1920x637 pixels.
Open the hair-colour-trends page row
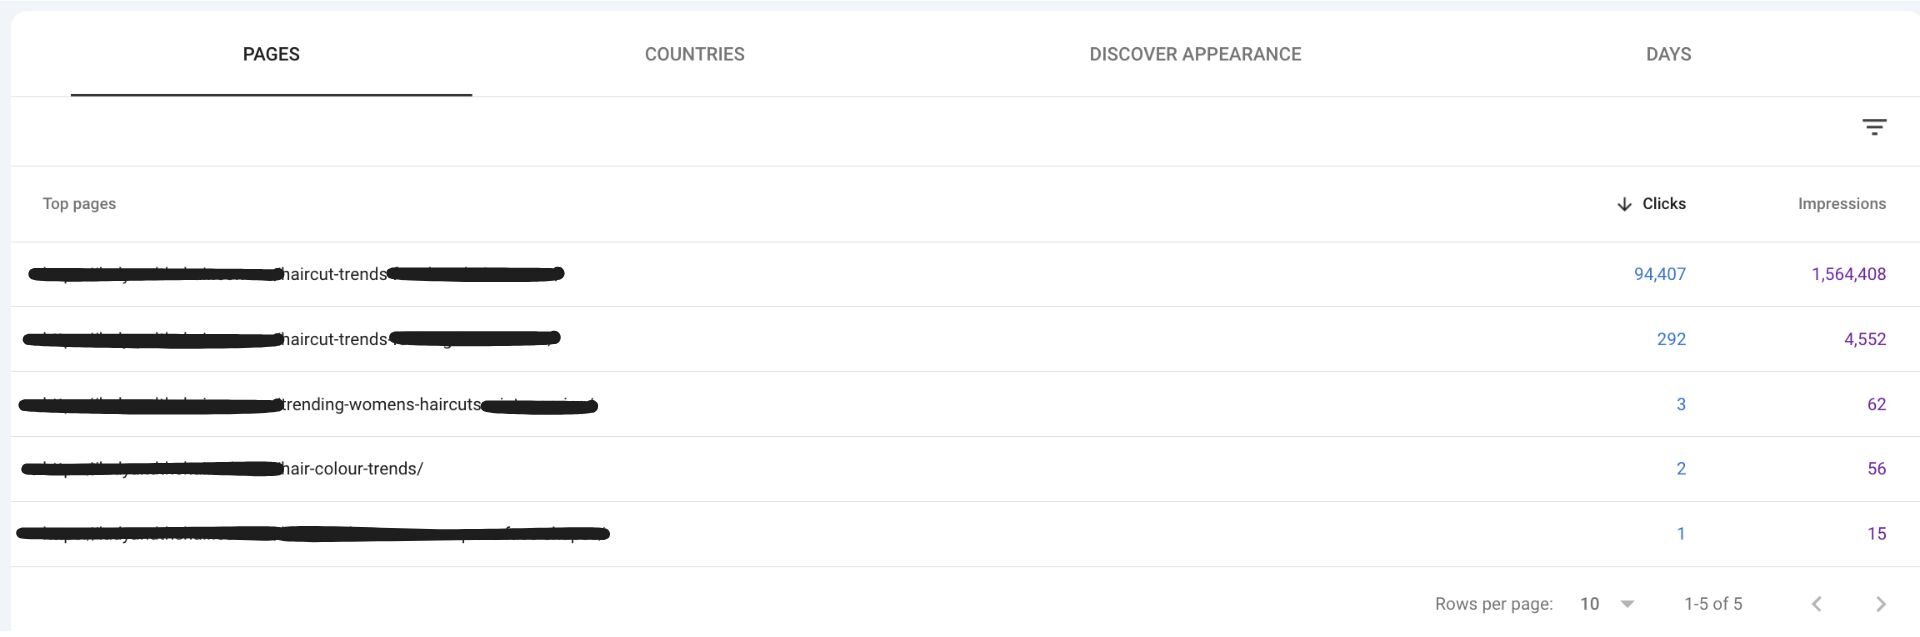coord(353,469)
